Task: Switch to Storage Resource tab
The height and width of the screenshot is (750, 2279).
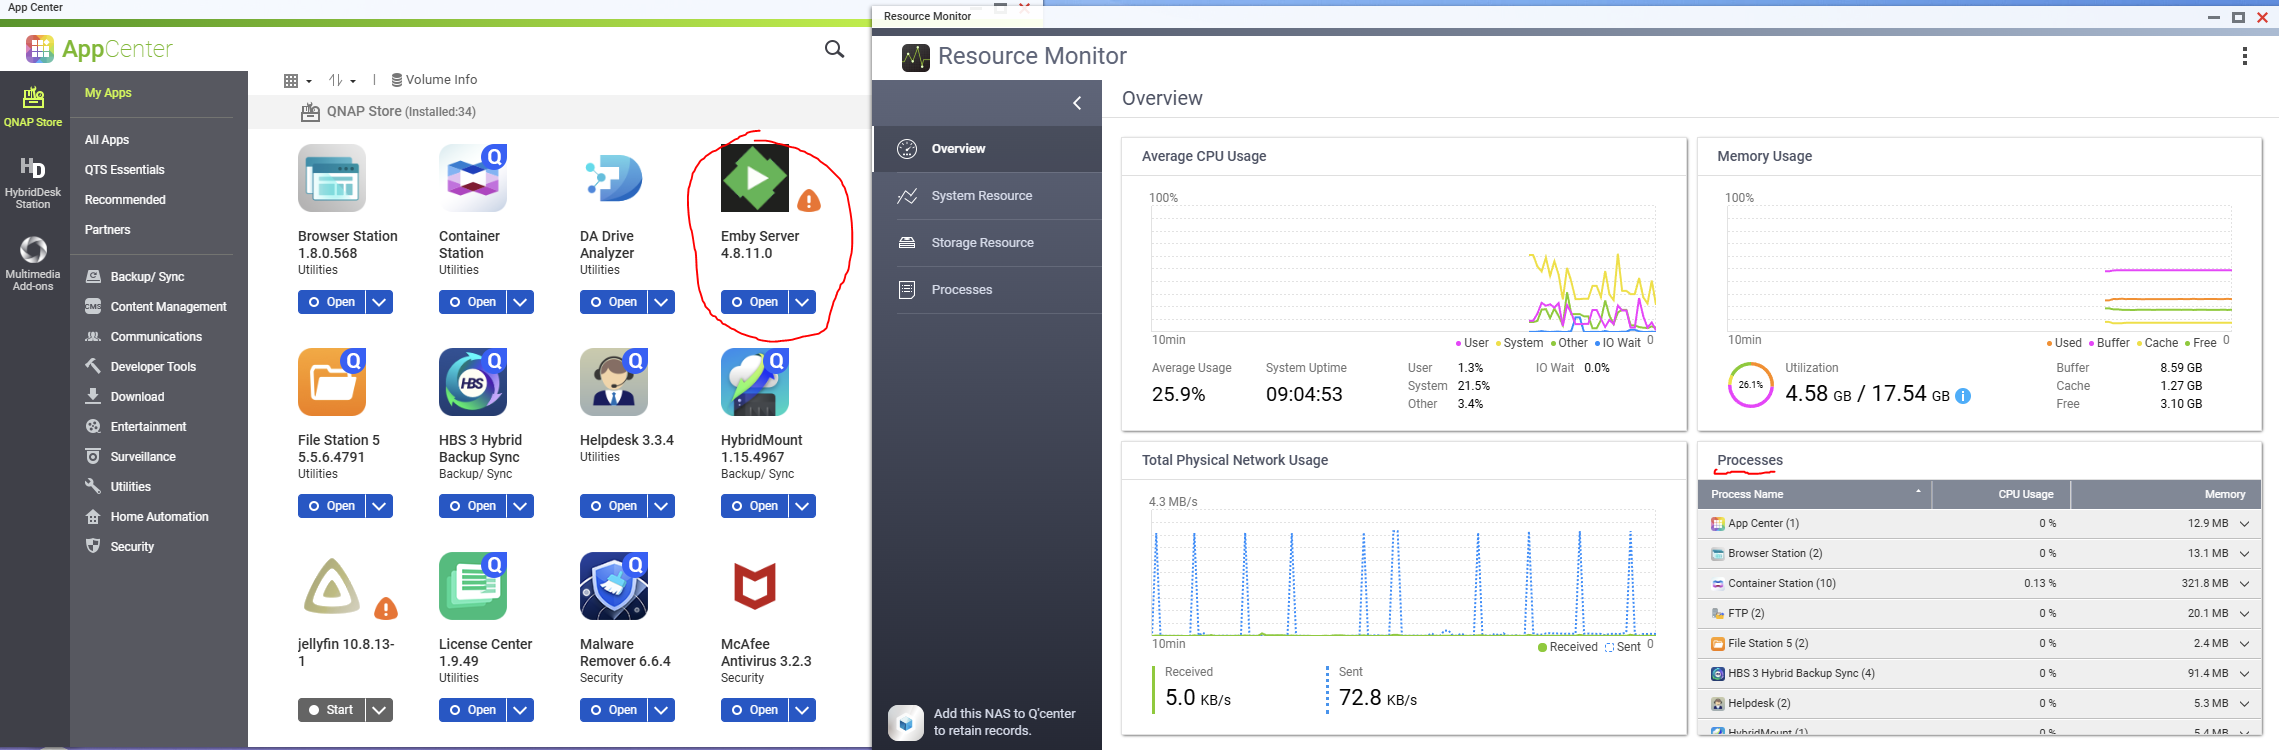Action: click(987, 243)
